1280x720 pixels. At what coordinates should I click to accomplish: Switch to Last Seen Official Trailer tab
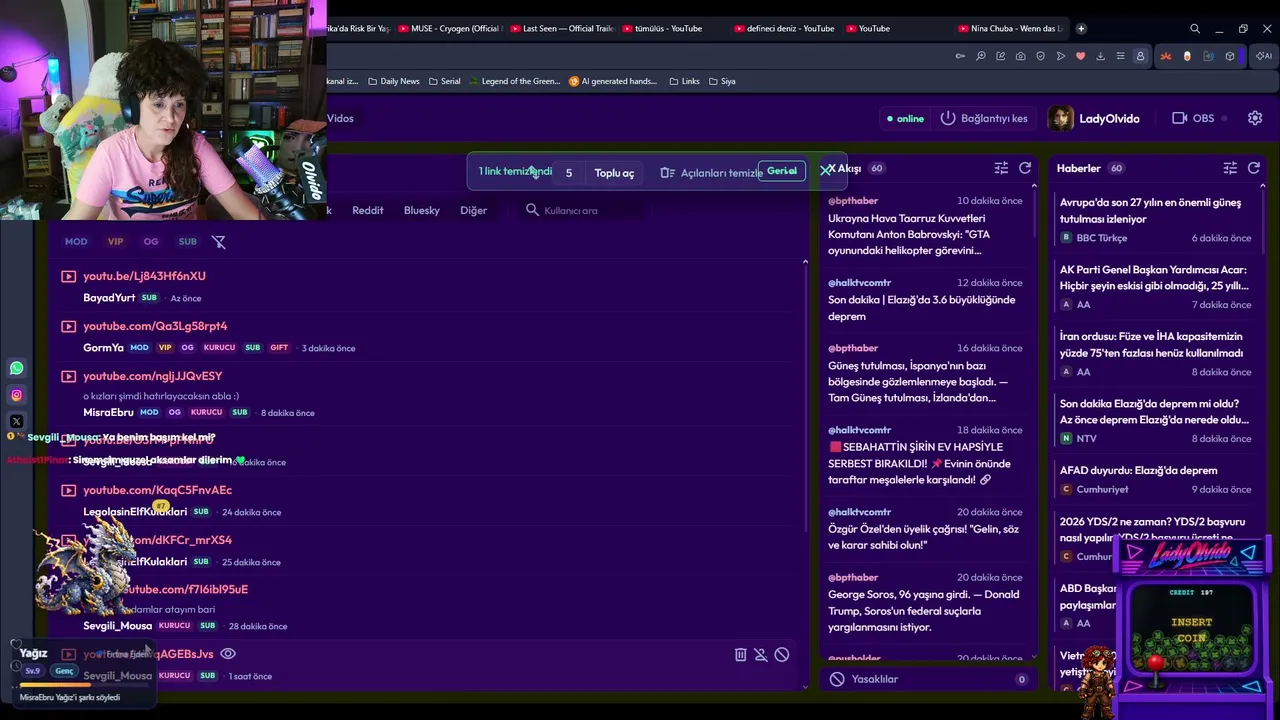click(563, 28)
